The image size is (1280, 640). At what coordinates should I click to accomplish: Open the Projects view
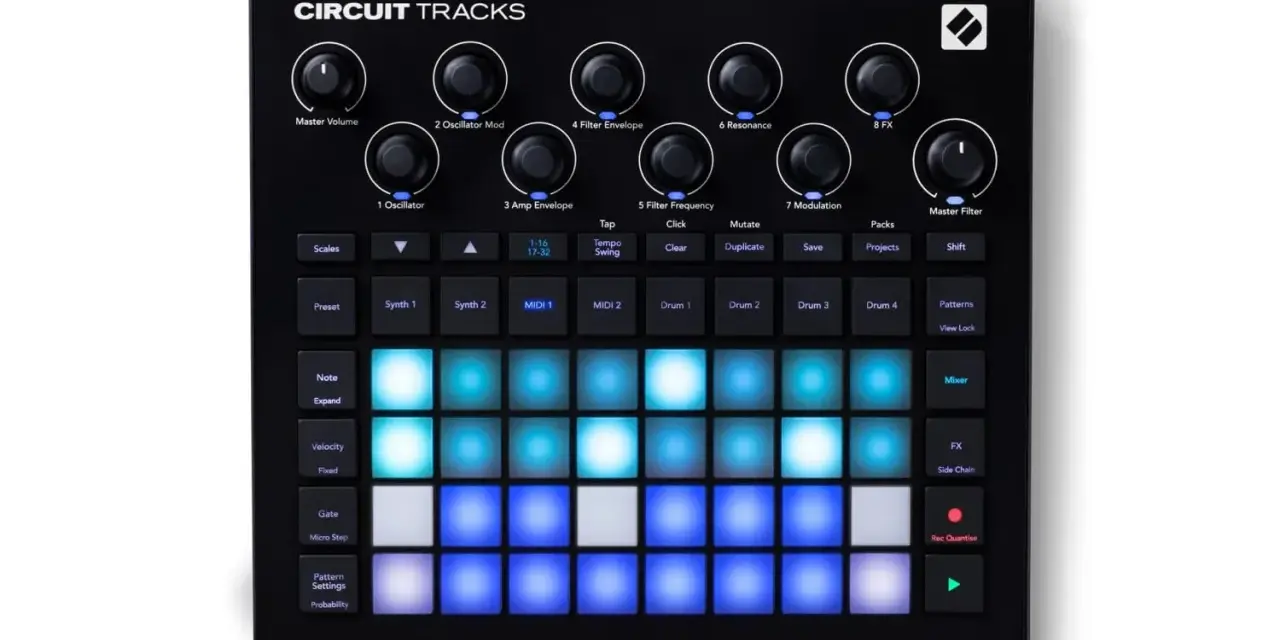(882, 247)
